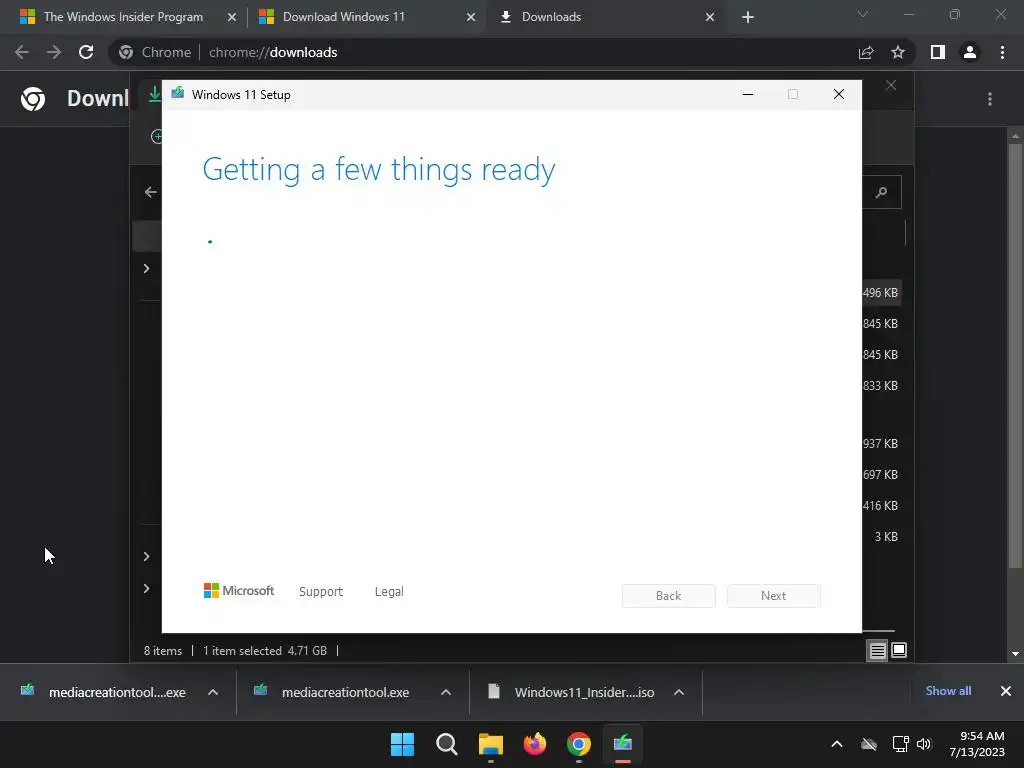Click File Explorer back arrow behind Setup
The width and height of the screenshot is (1024, 768).
(x=151, y=192)
